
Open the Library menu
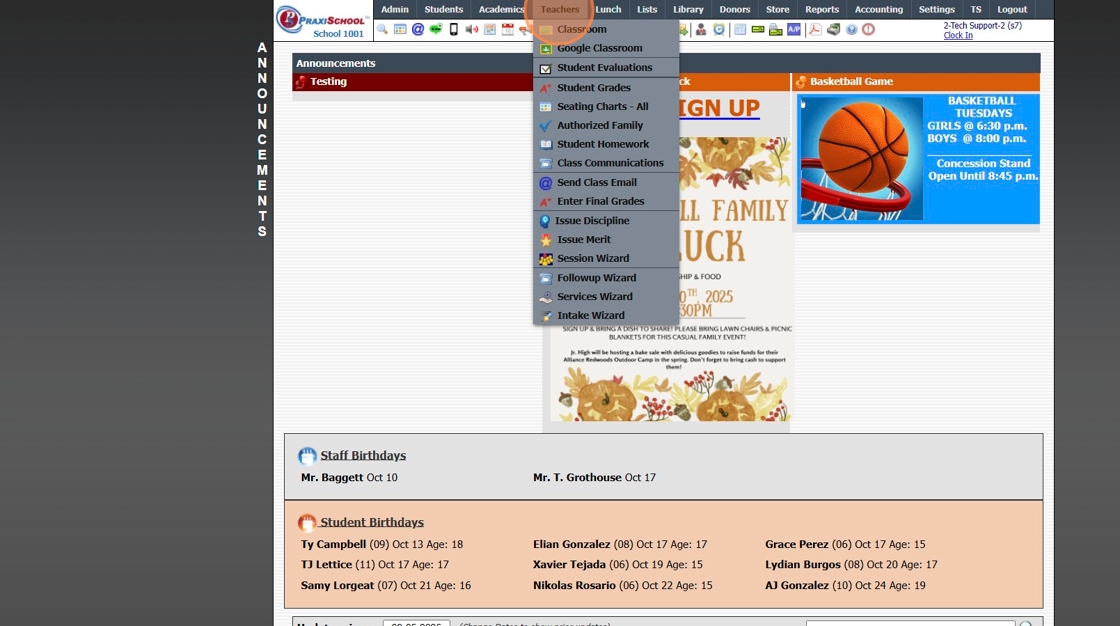(688, 9)
